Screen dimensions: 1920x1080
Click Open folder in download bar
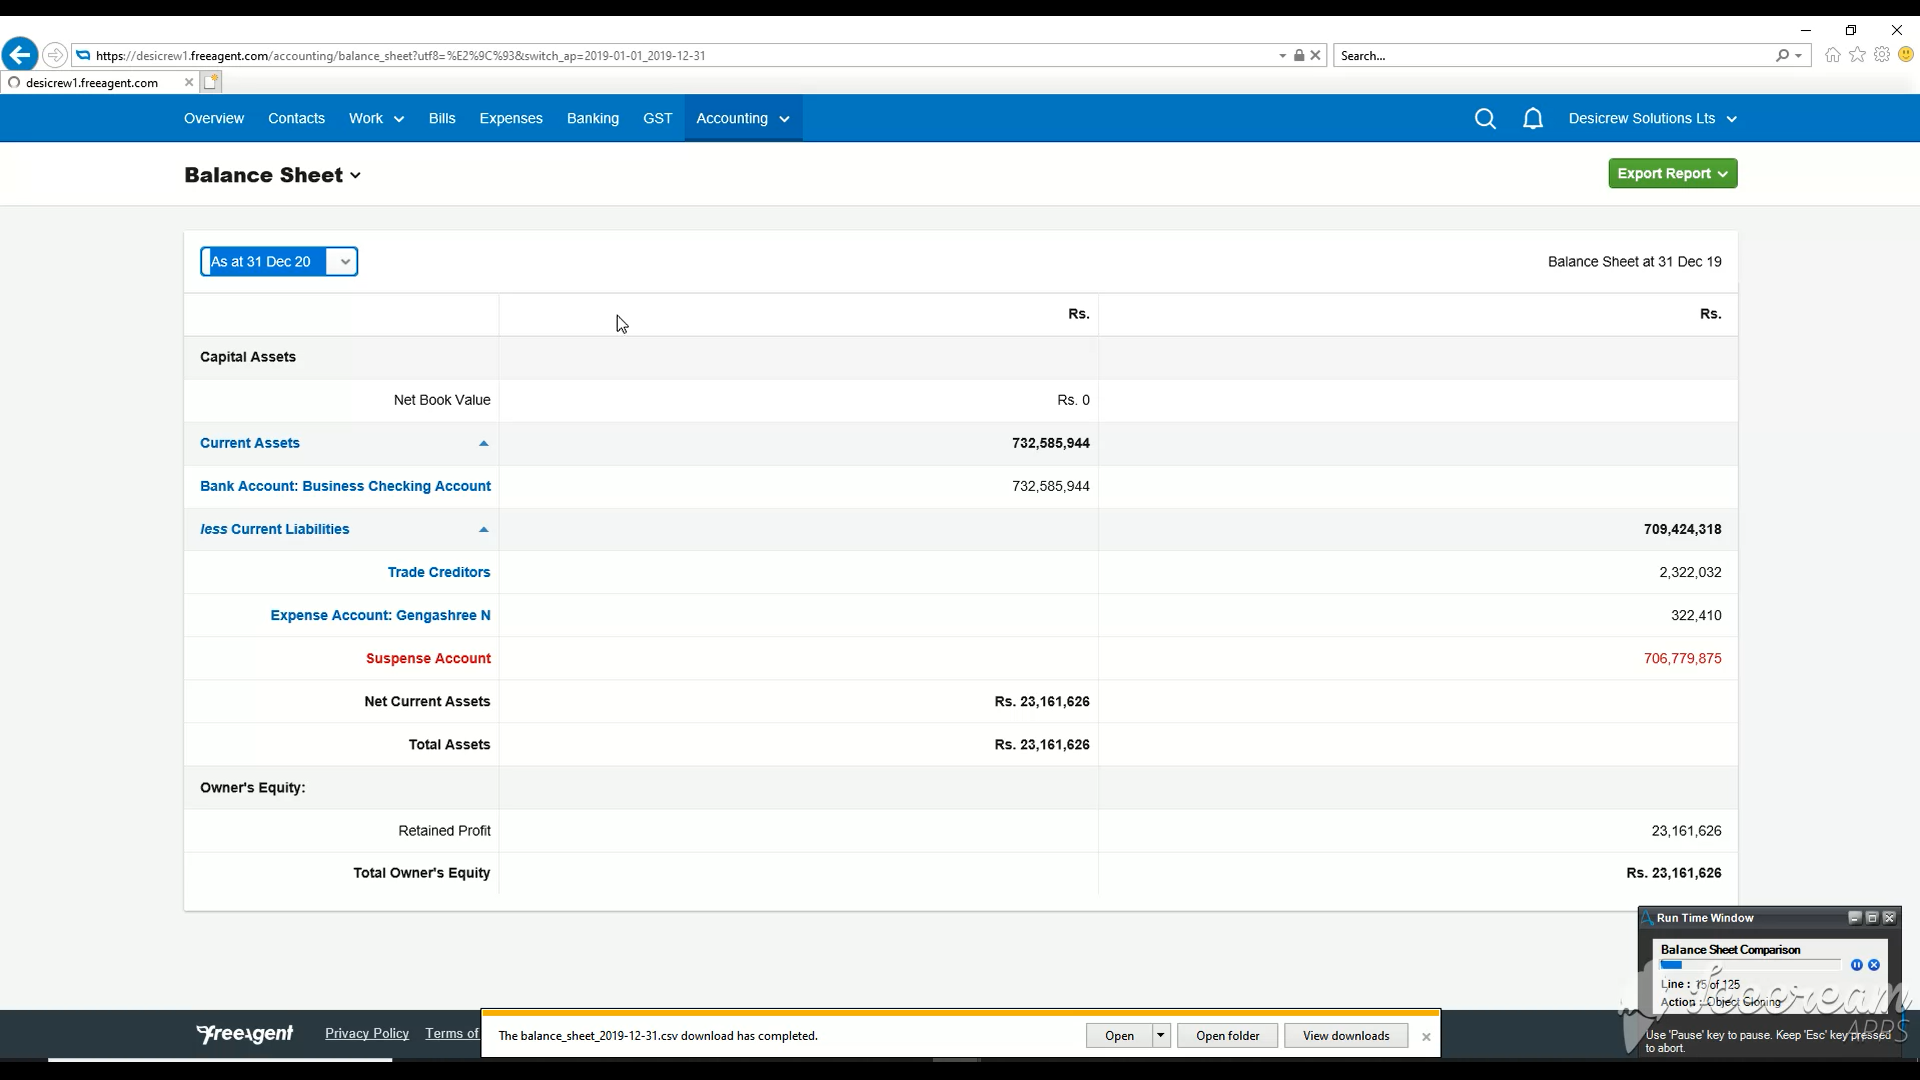click(1227, 1036)
